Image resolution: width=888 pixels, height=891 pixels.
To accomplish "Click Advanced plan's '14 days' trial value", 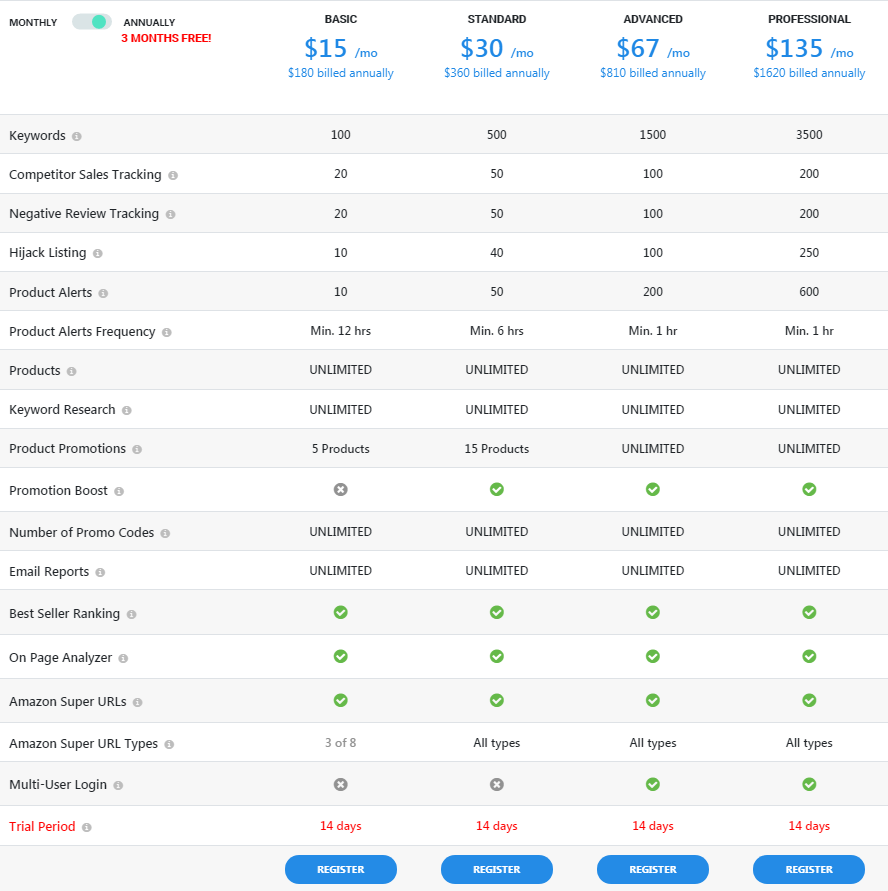I will (x=653, y=826).
